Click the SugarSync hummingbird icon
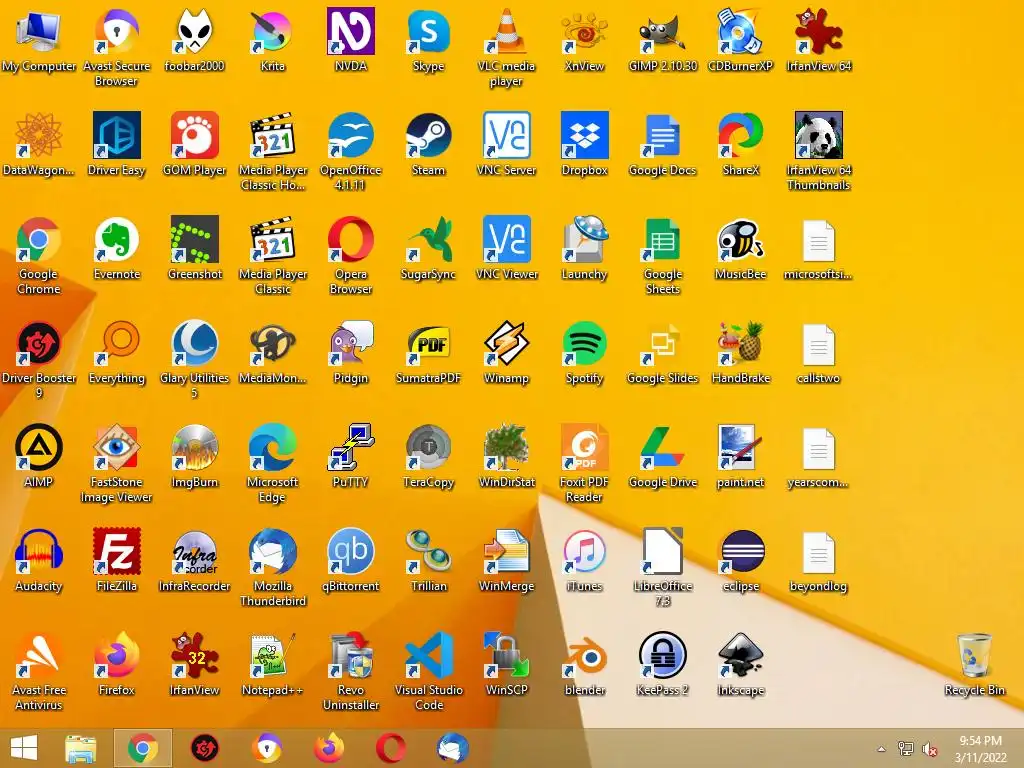Screen dimensions: 1024x768 (428, 248)
